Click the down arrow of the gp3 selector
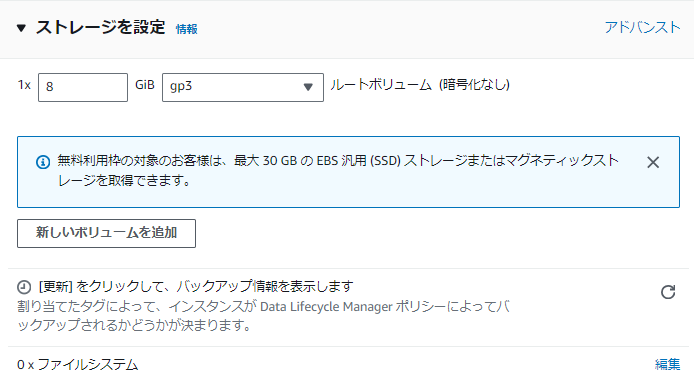694x392 pixels. point(308,87)
